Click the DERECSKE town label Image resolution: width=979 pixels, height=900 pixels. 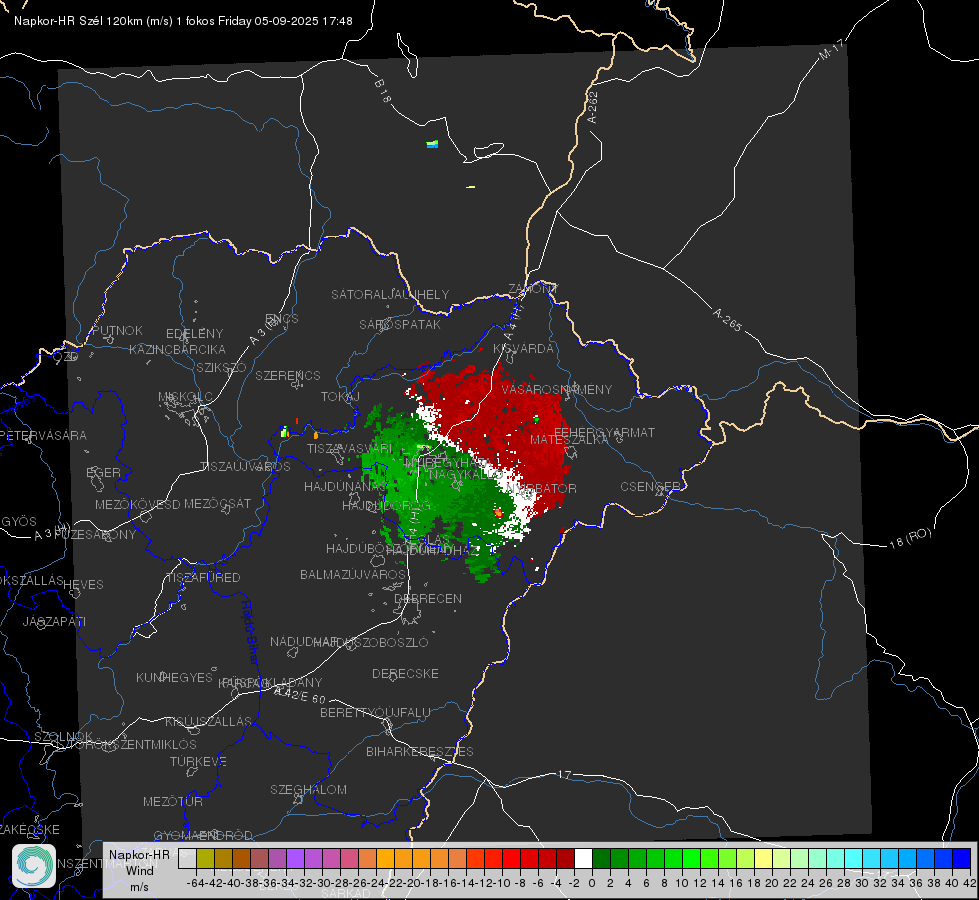pos(405,674)
